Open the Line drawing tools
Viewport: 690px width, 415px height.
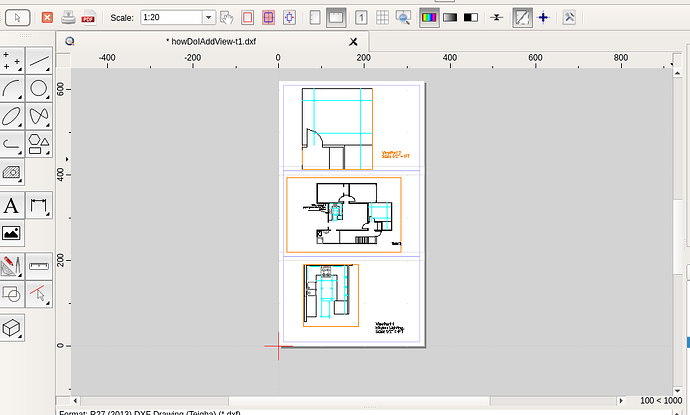point(39,61)
